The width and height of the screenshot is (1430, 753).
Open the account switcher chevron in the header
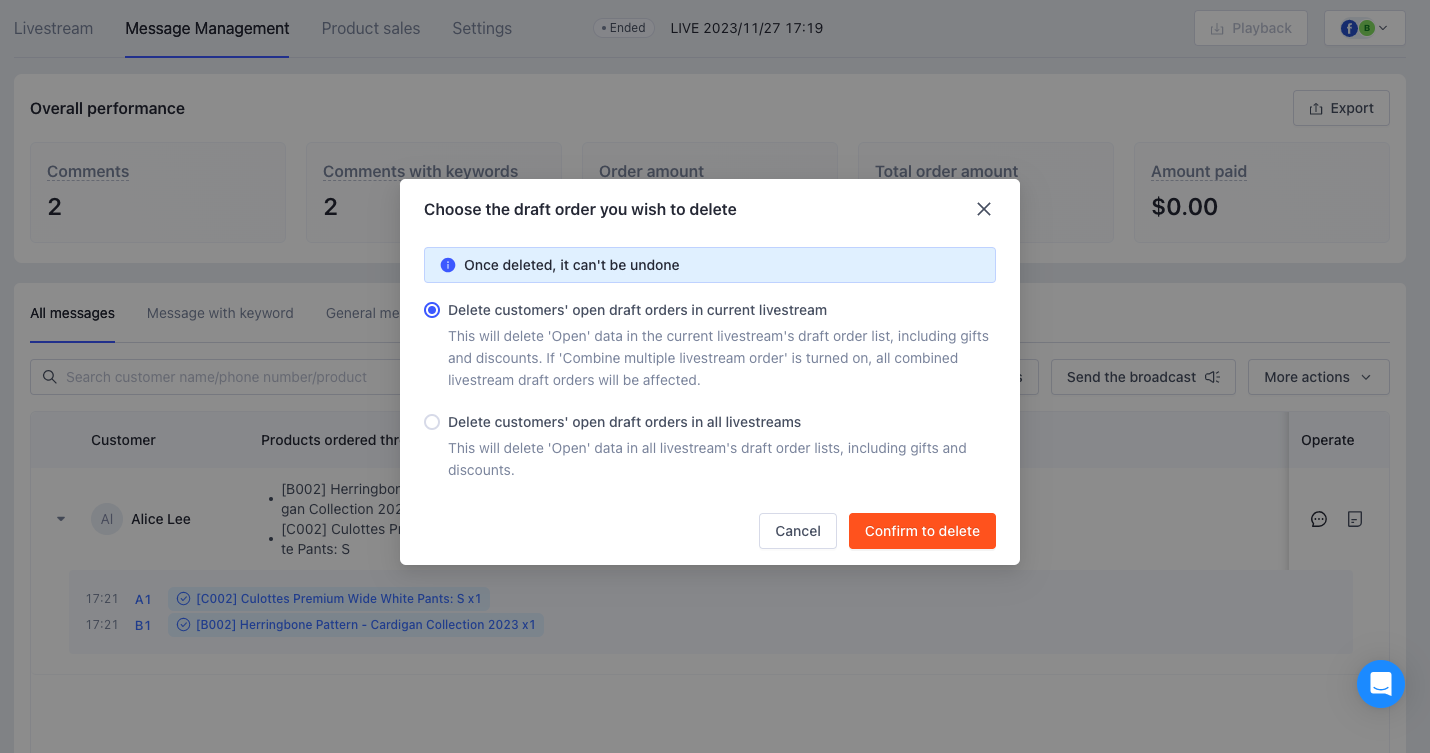(x=1381, y=27)
